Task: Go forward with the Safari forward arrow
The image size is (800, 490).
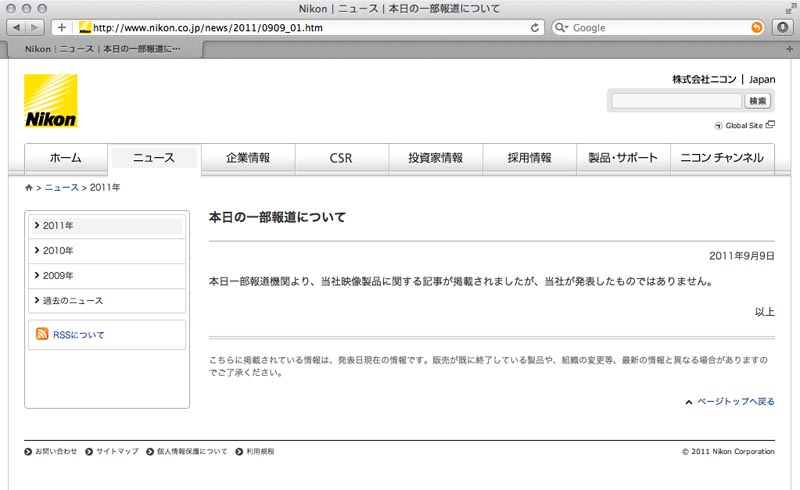Action: pos(35,28)
